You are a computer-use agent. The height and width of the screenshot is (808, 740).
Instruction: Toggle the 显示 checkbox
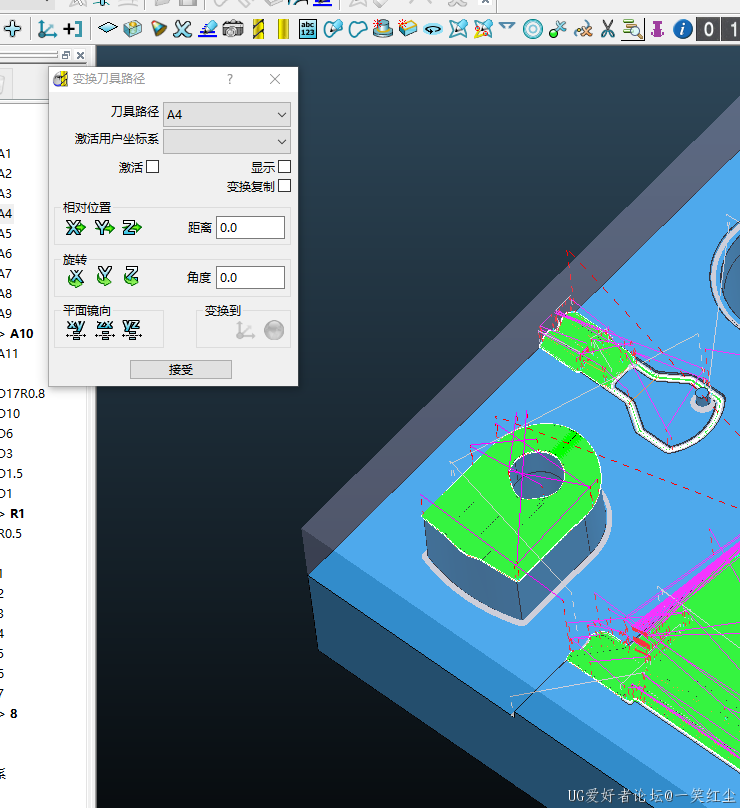click(x=284, y=166)
